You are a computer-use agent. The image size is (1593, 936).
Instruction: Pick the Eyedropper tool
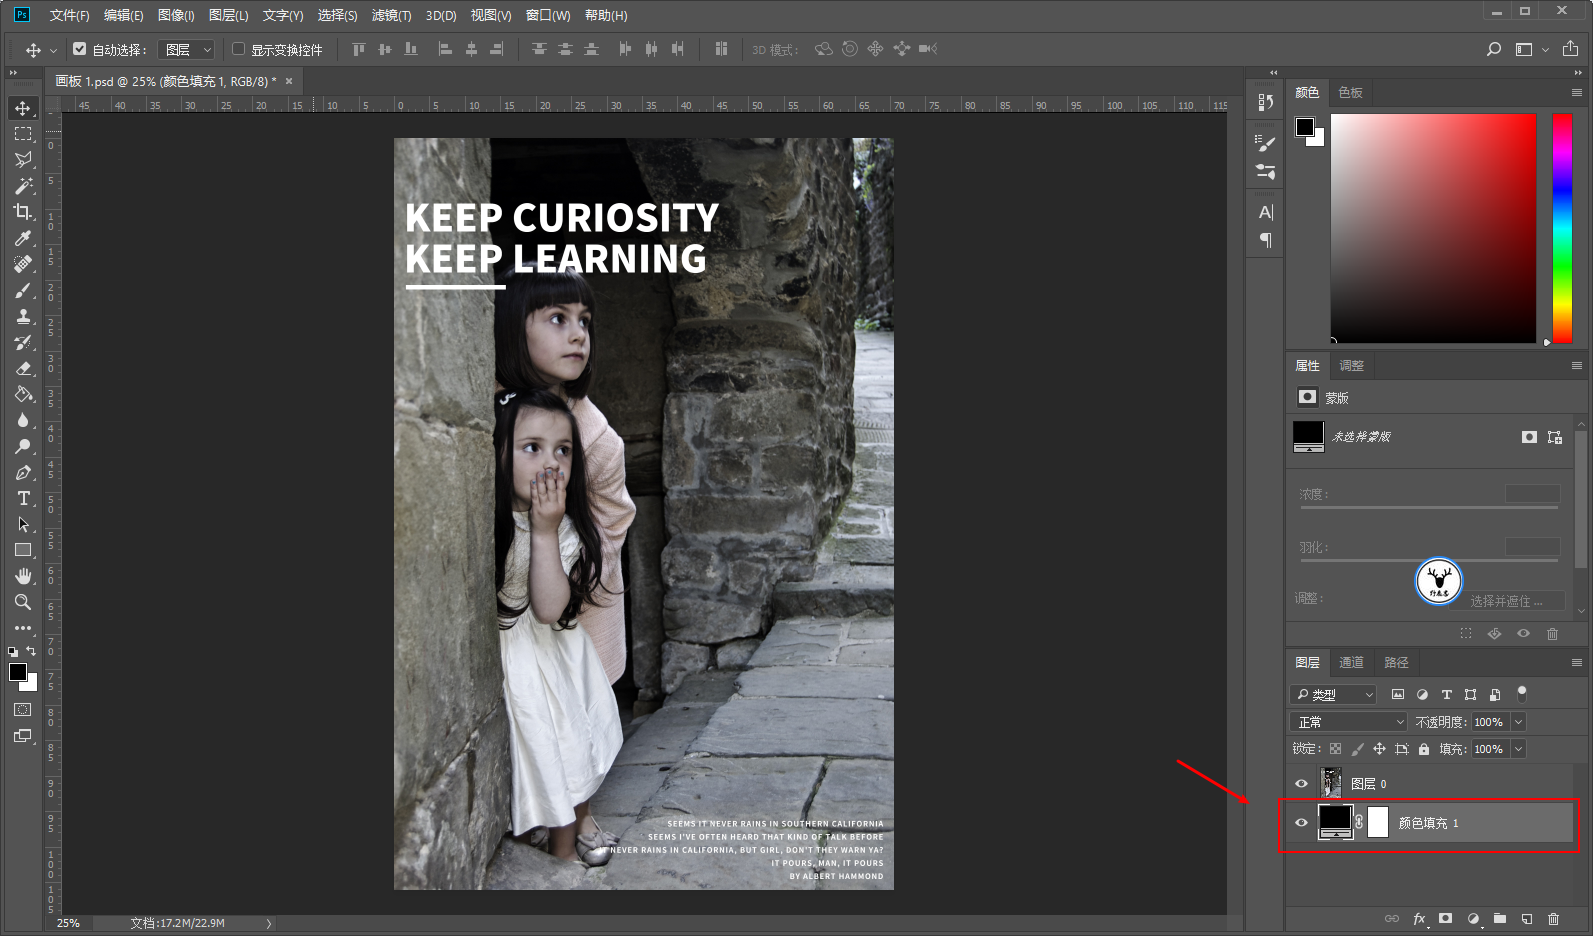(x=22, y=238)
